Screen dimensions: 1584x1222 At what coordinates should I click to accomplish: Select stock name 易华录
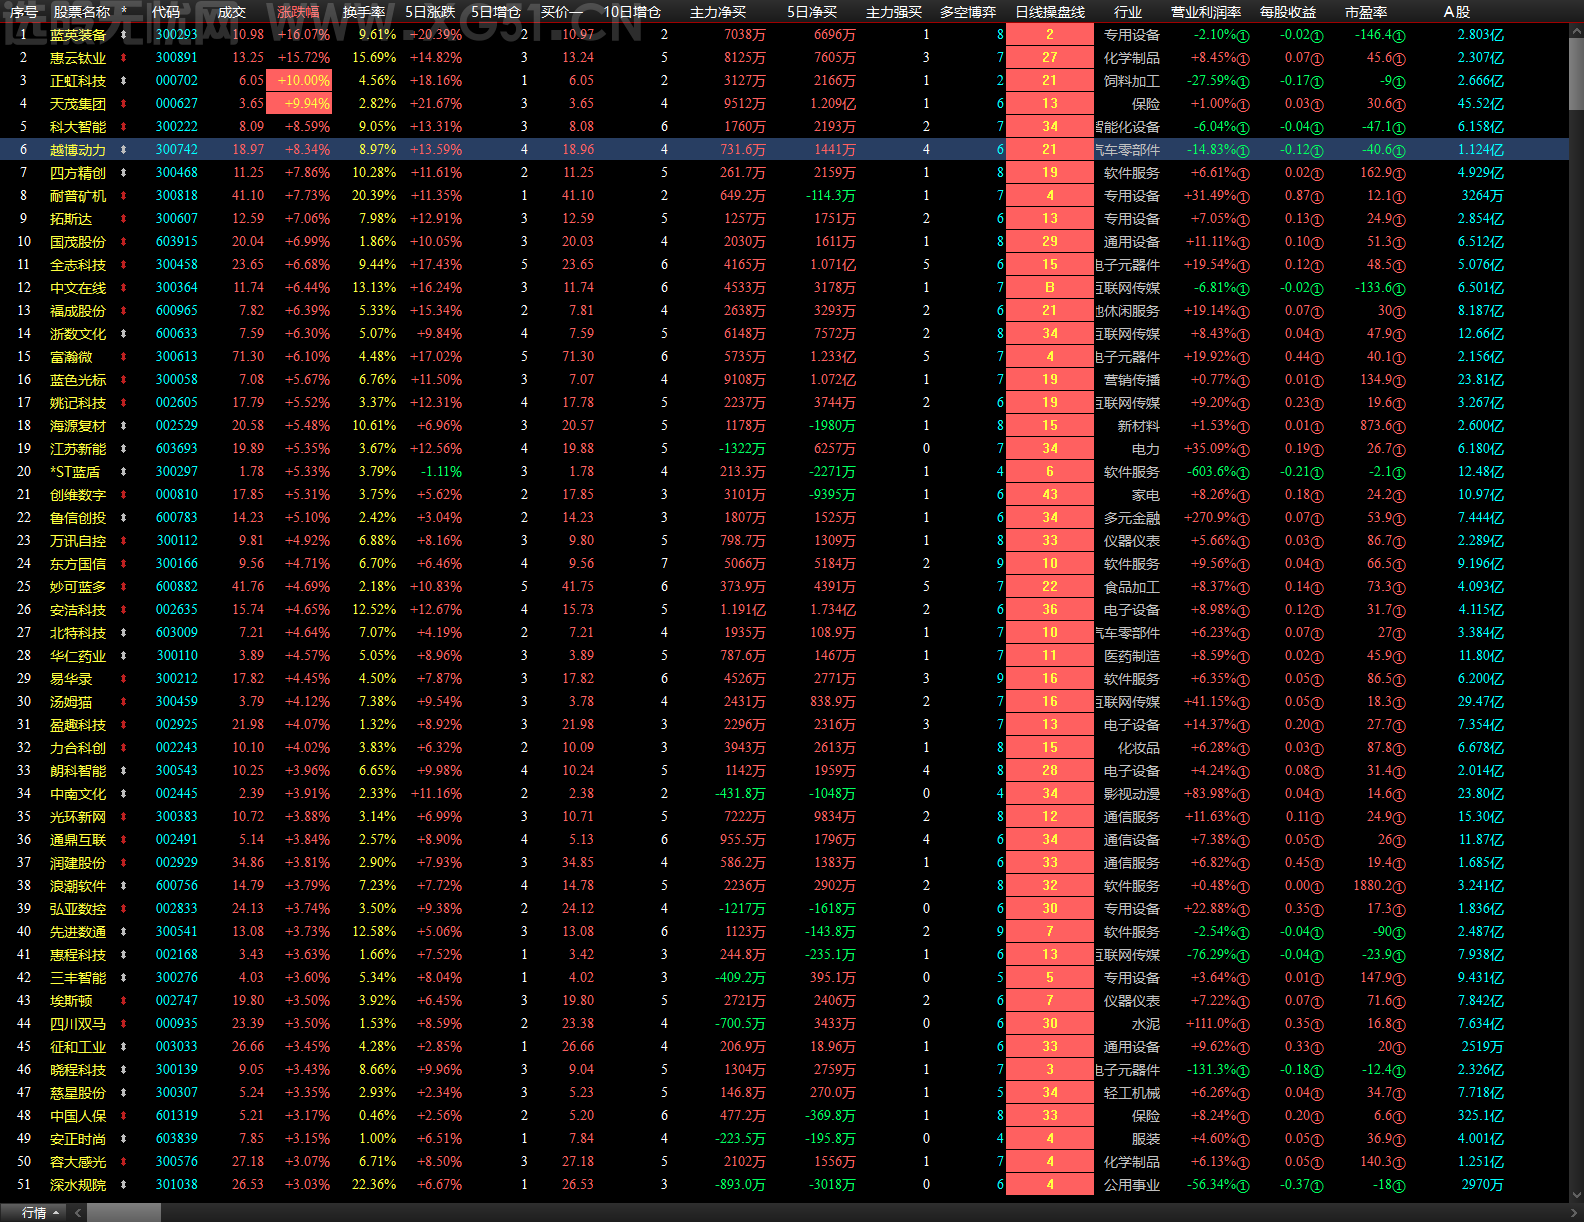71,679
